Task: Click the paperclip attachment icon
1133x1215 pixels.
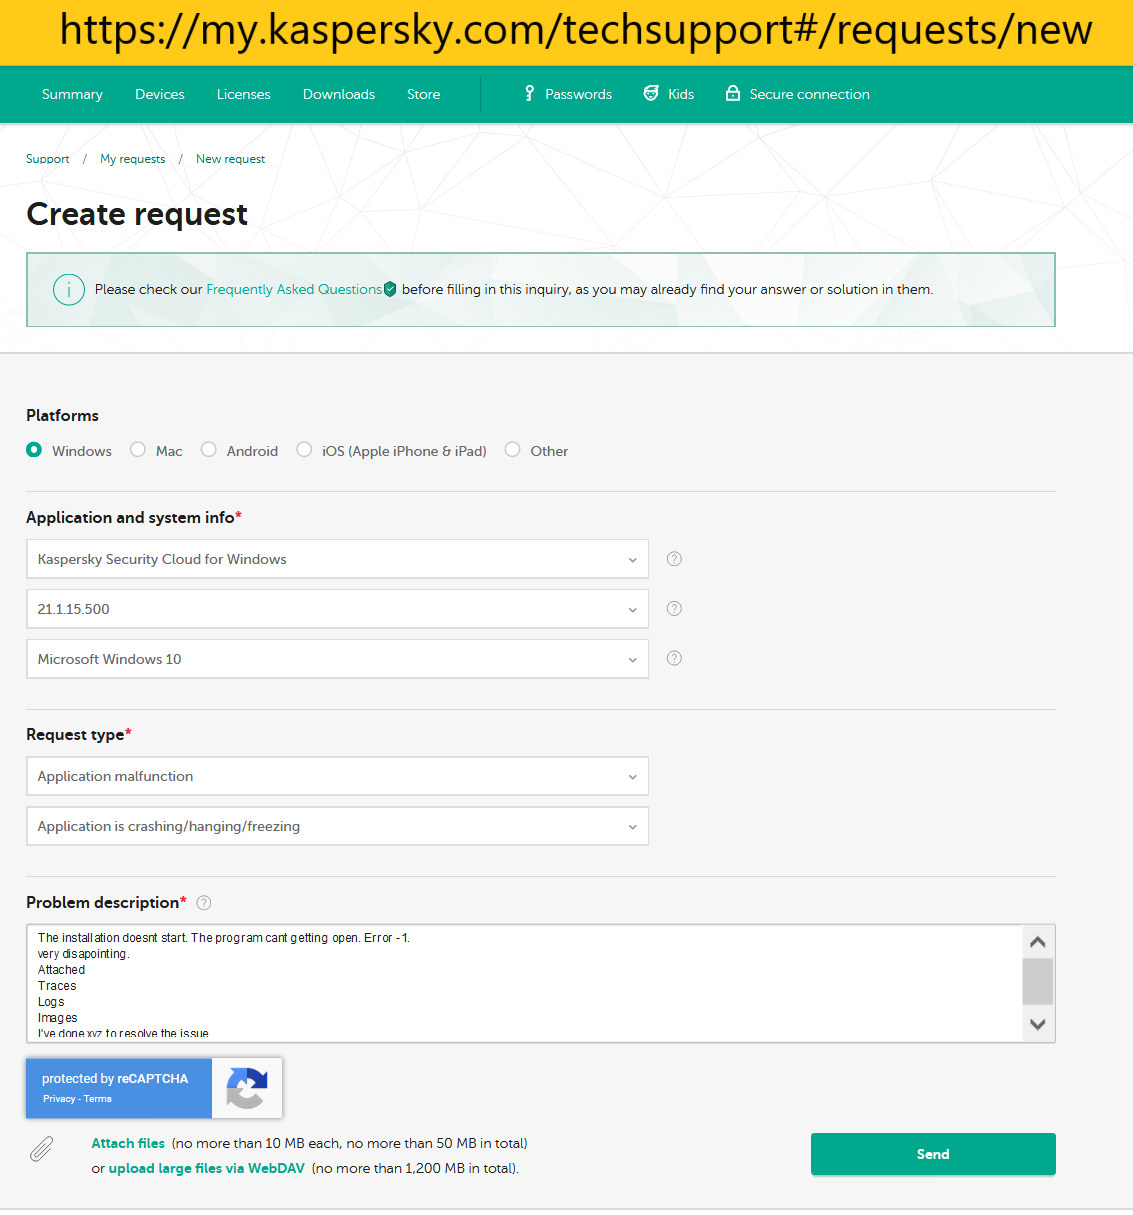Action: [41, 1149]
